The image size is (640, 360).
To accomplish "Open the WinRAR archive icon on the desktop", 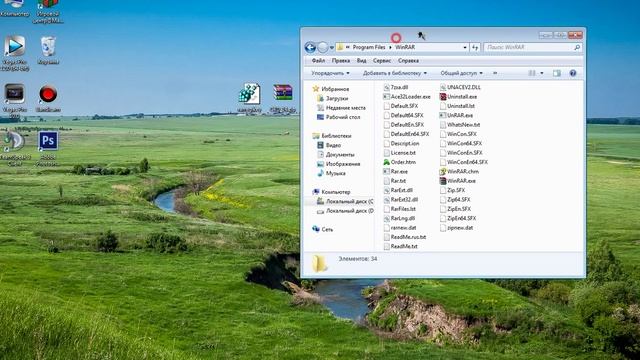I will (x=282, y=92).
